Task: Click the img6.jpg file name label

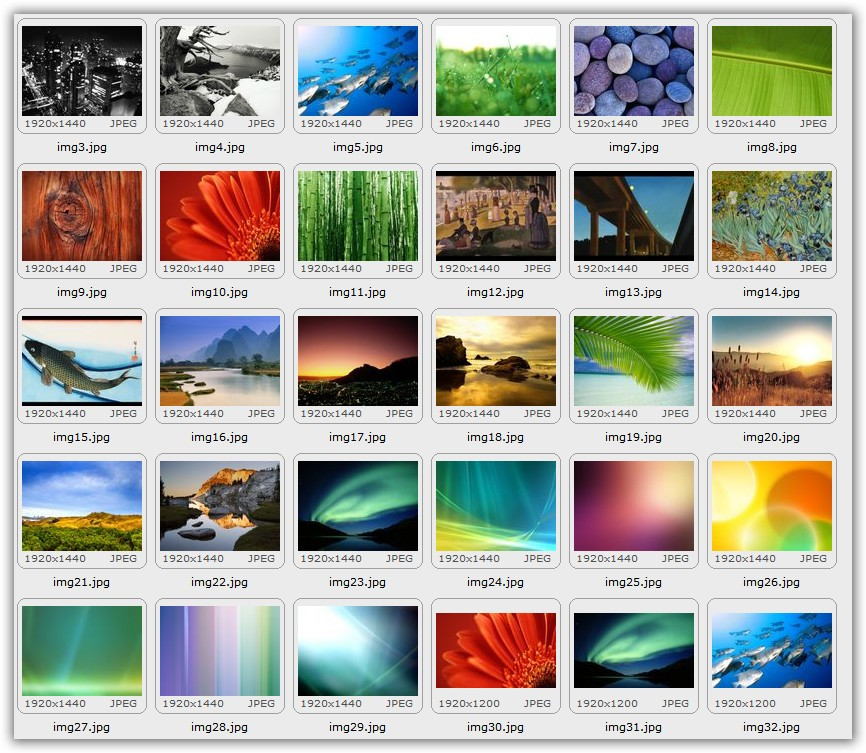Action: pos(496,148)
